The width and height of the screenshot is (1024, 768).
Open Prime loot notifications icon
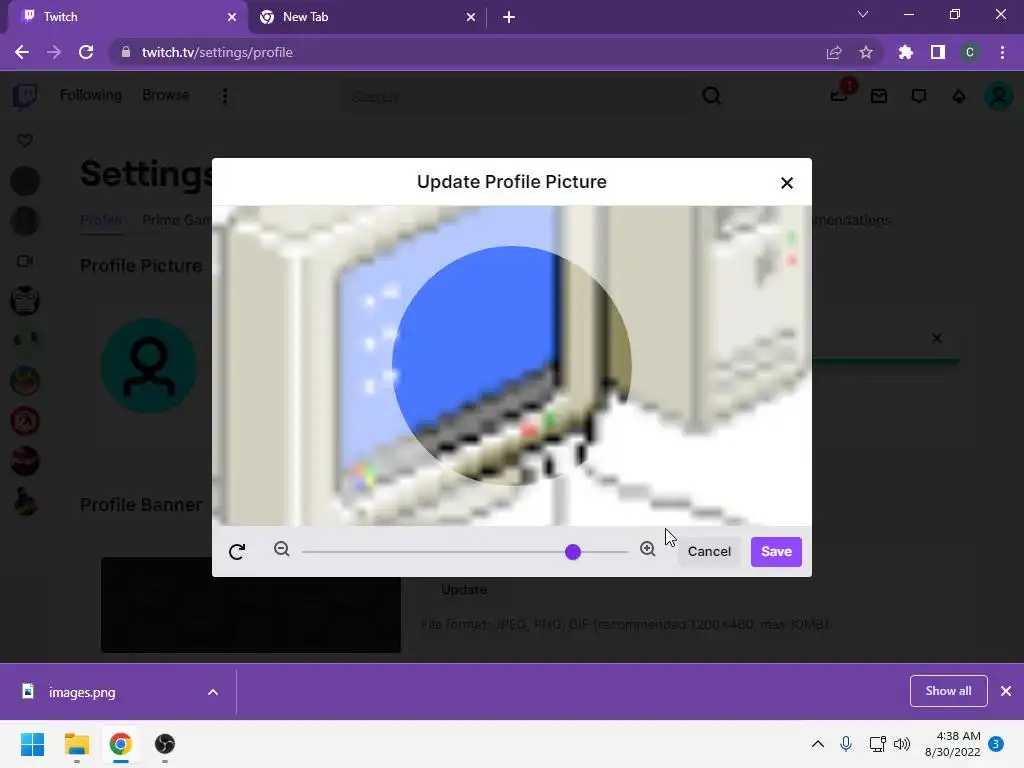840,95
